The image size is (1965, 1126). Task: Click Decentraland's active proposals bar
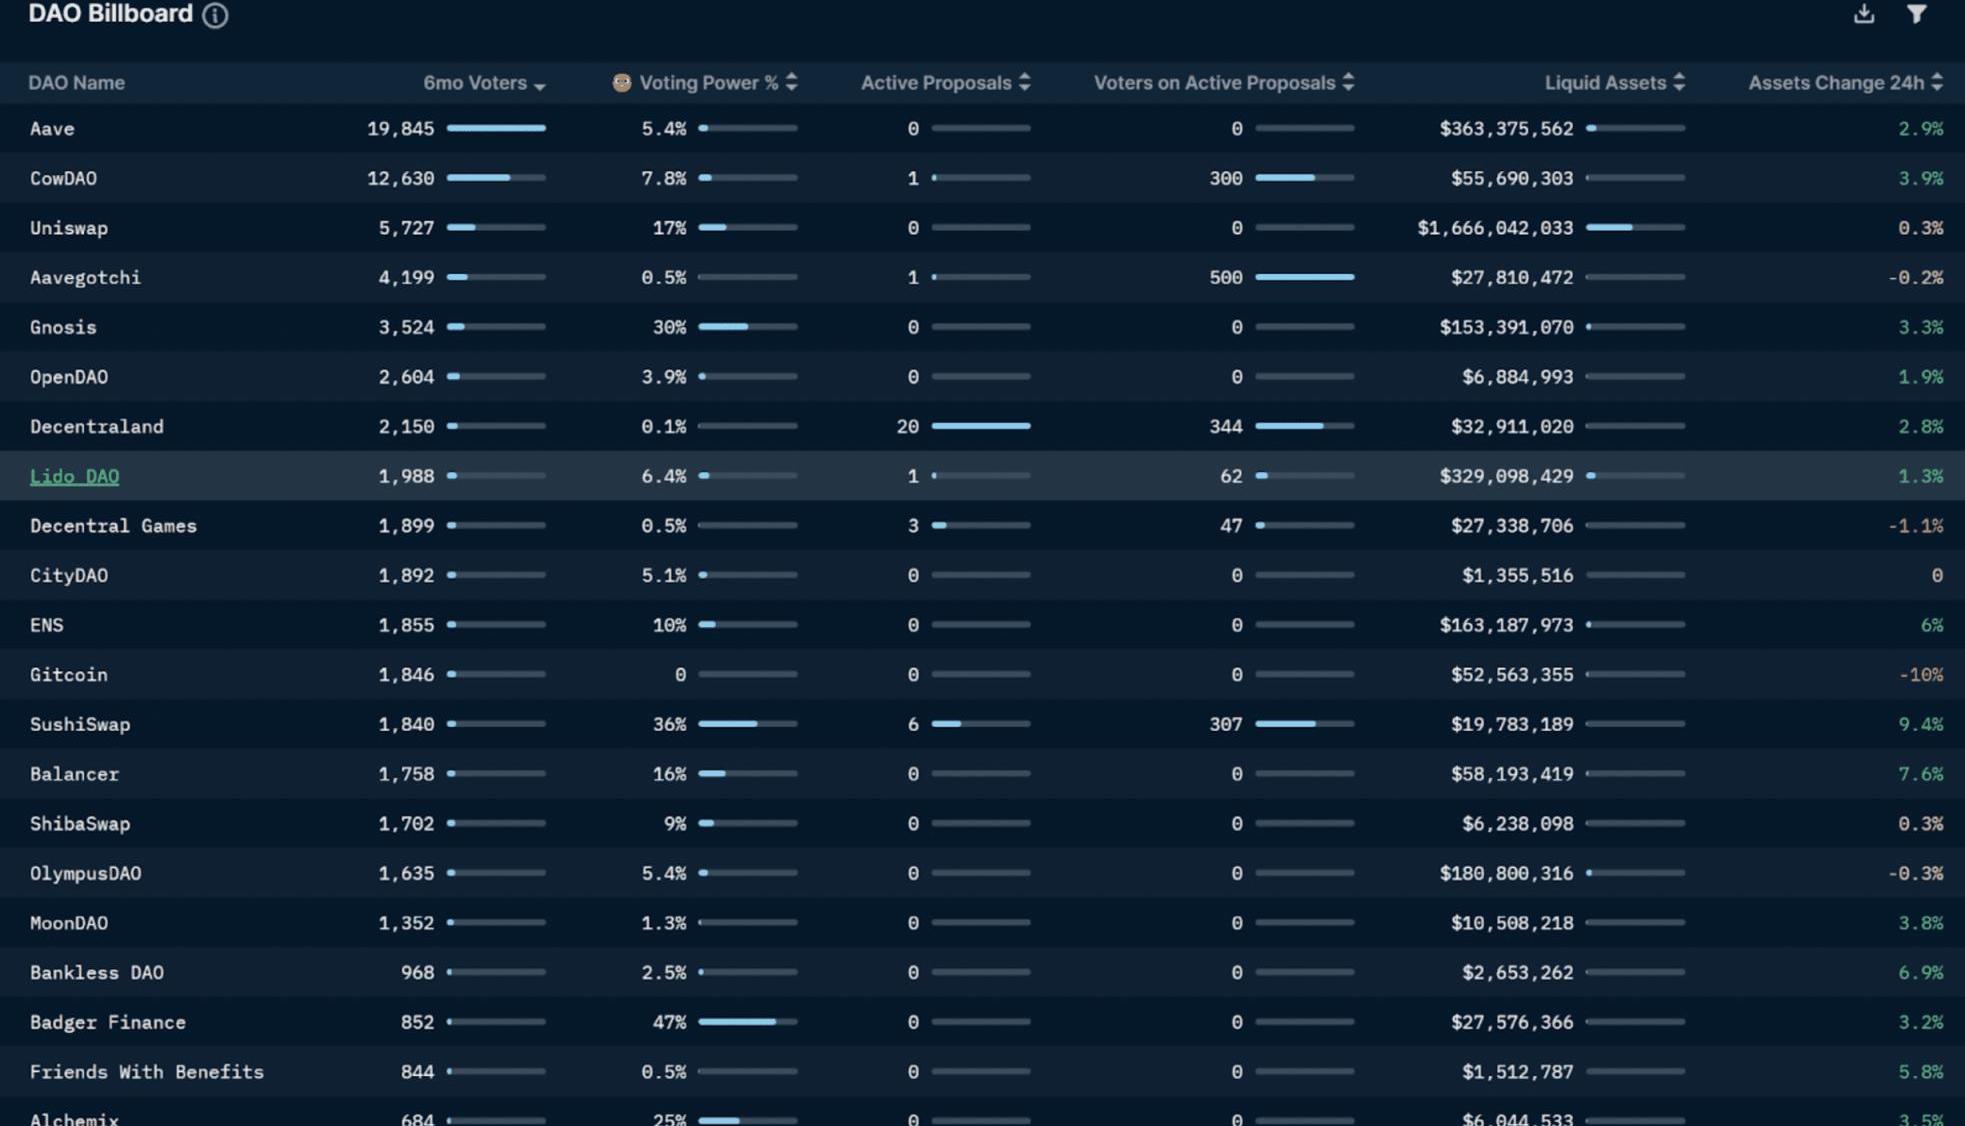tap(981, 426)
